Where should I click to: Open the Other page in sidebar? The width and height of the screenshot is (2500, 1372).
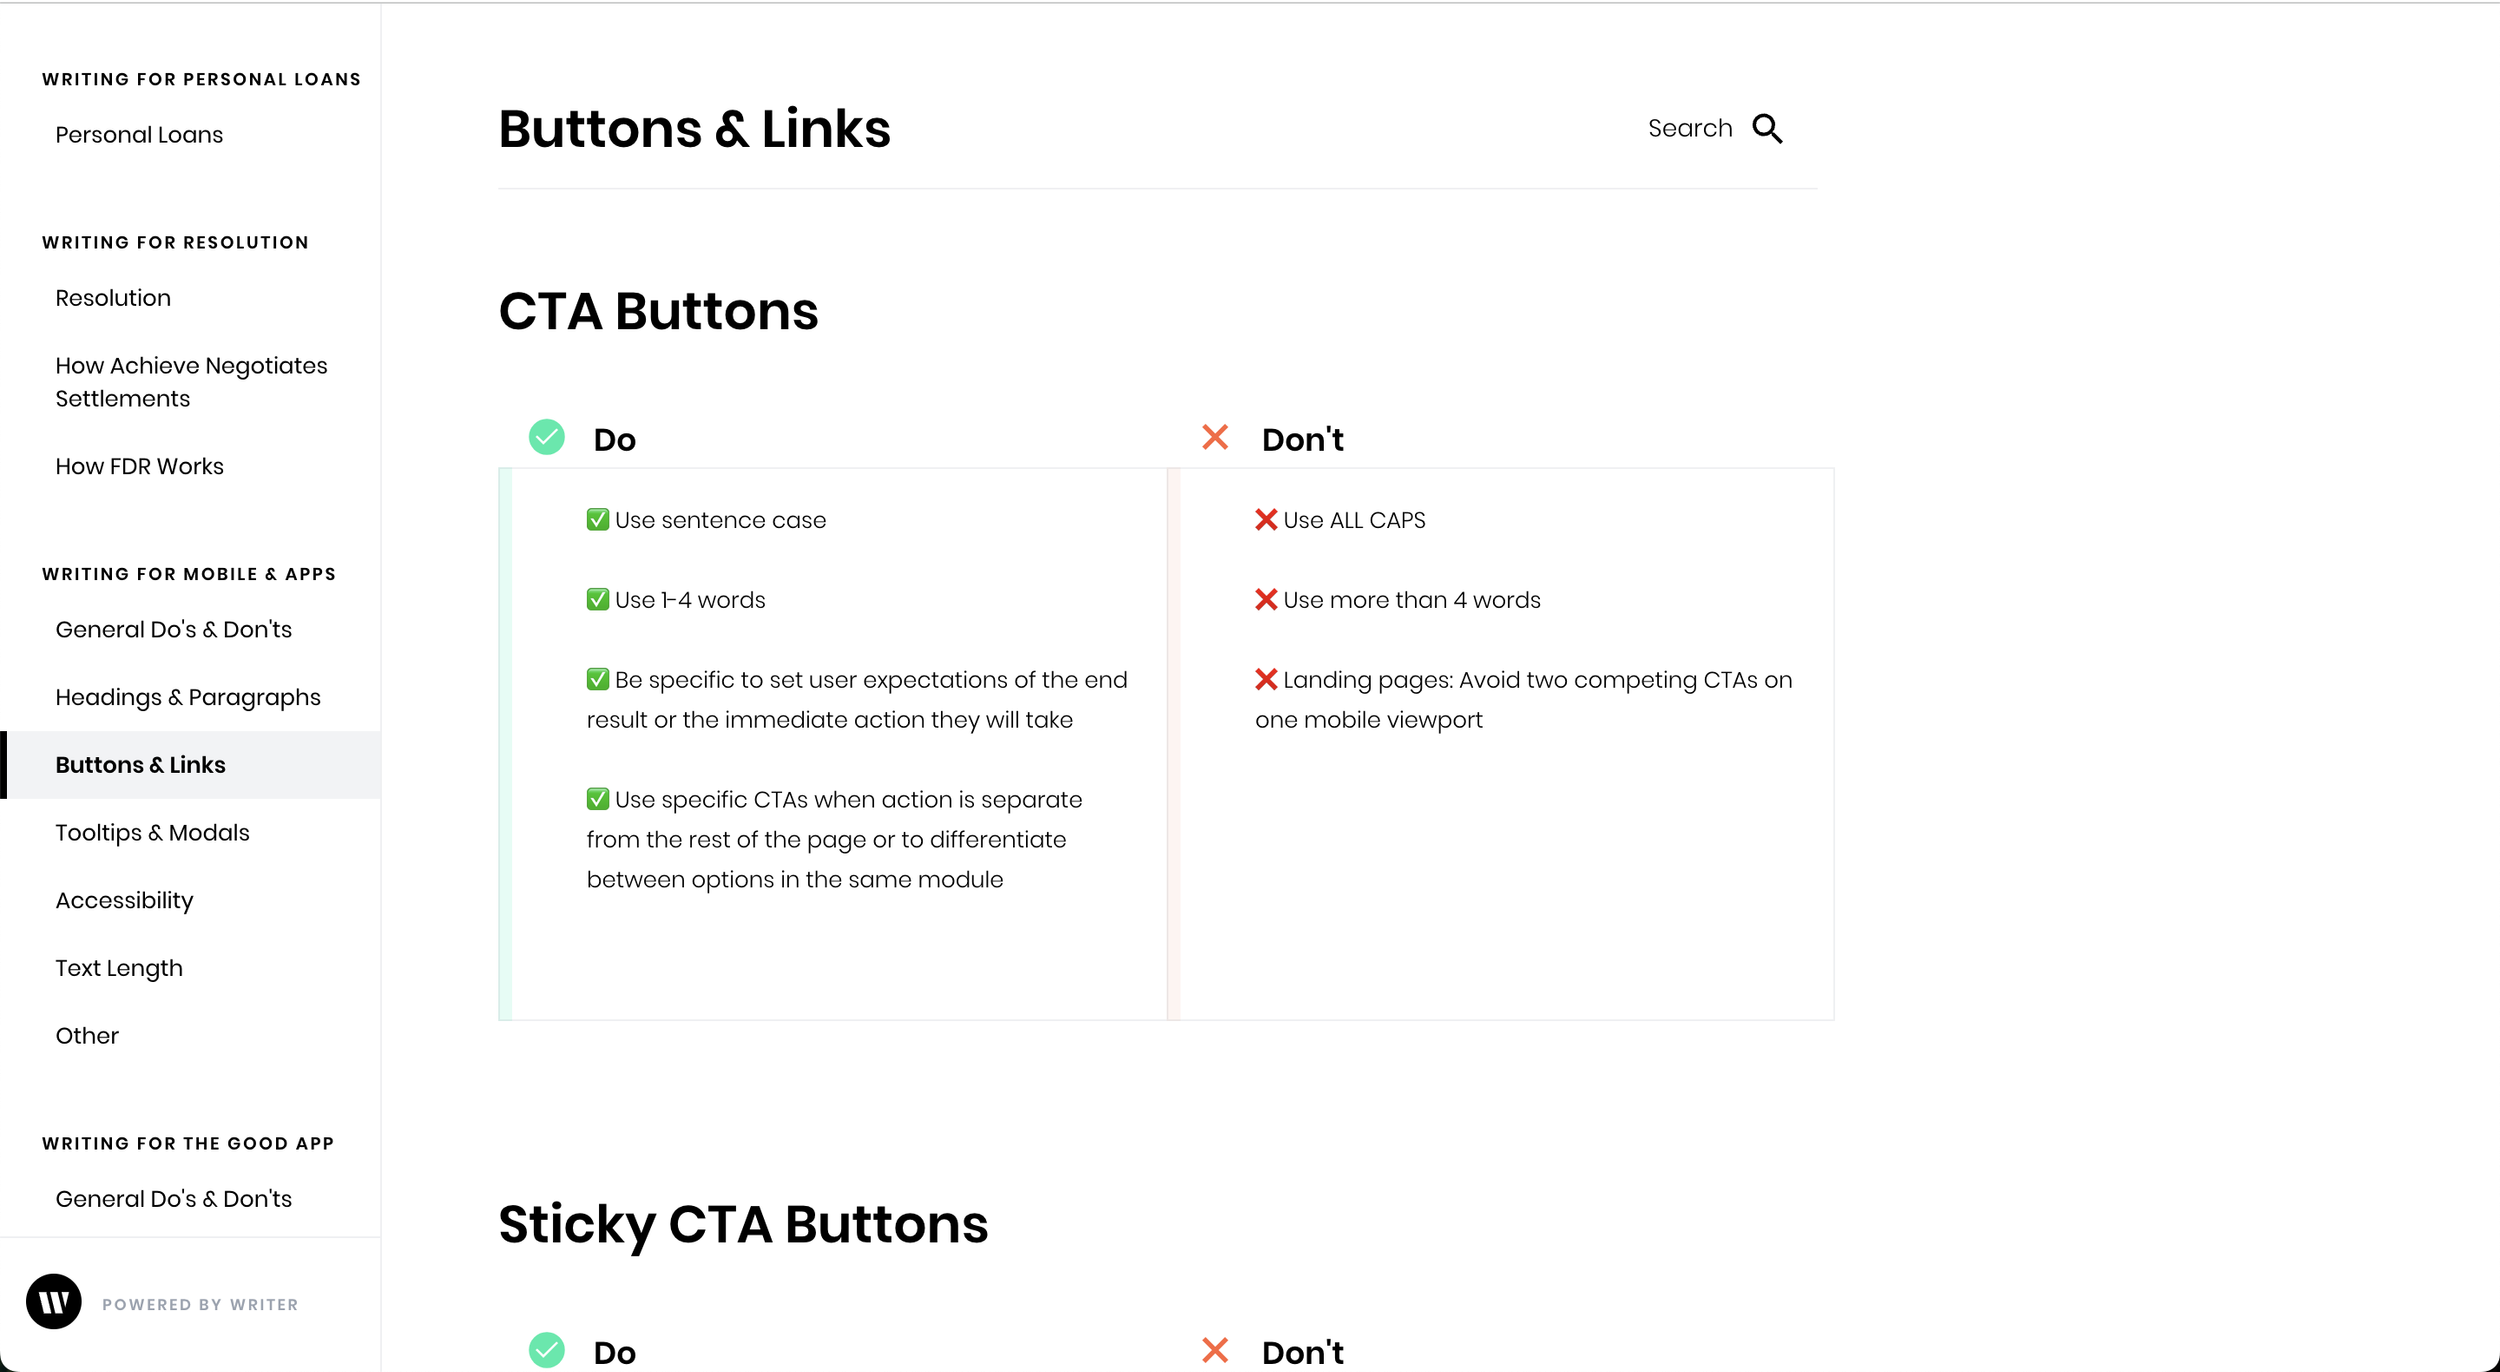click(x=87, y=1036)
